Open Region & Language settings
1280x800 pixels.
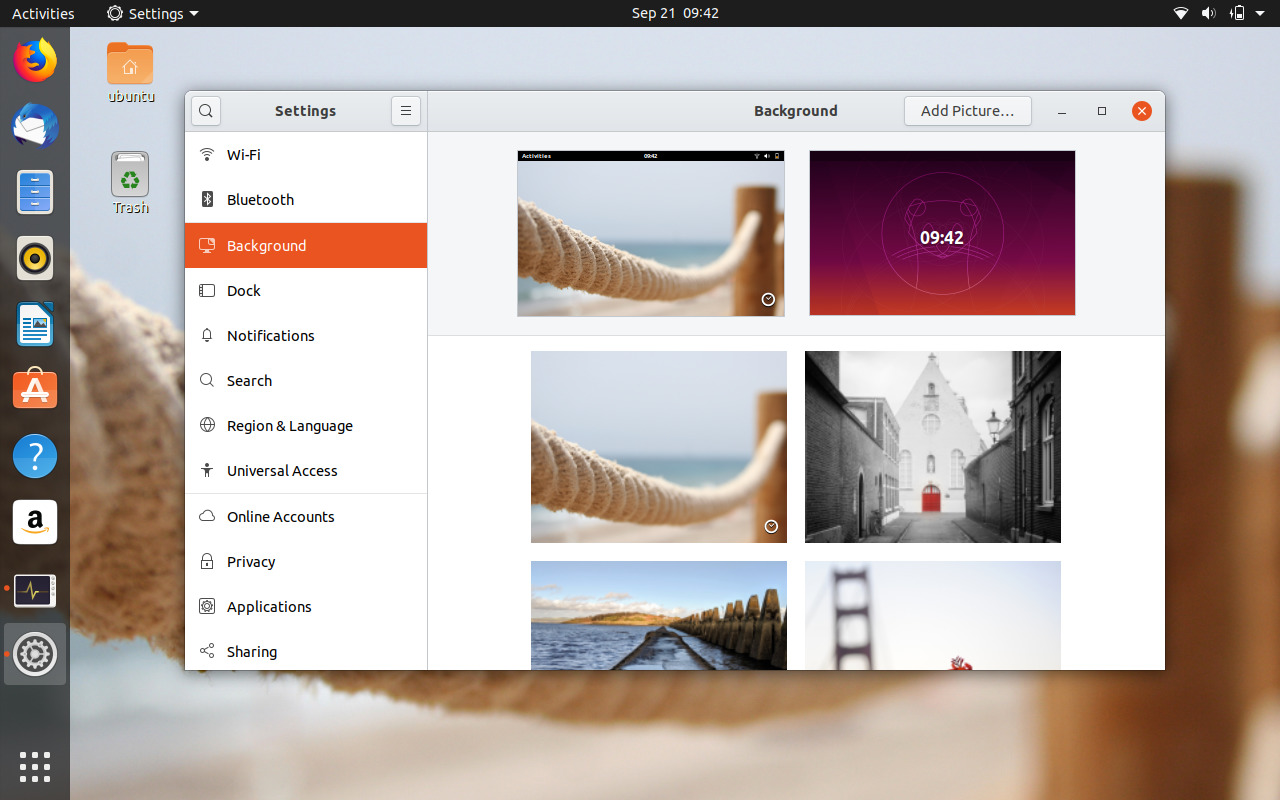[x=289, y=426]
